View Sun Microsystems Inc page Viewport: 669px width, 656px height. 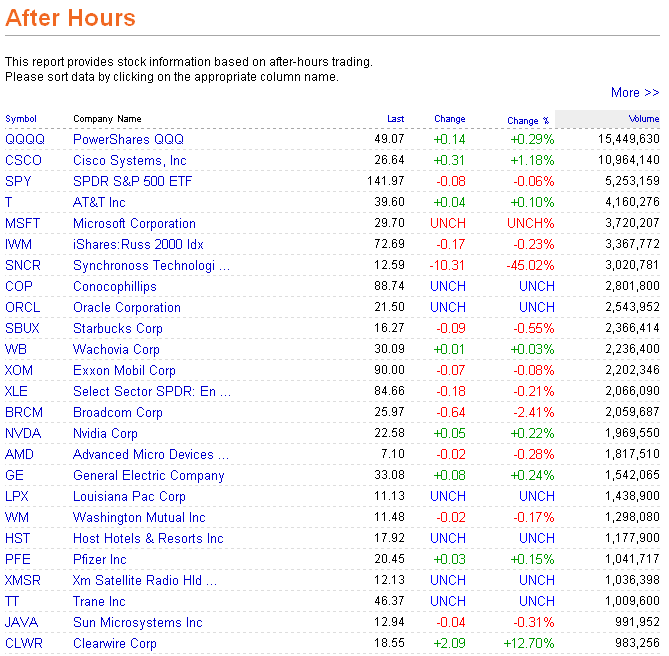137,622
